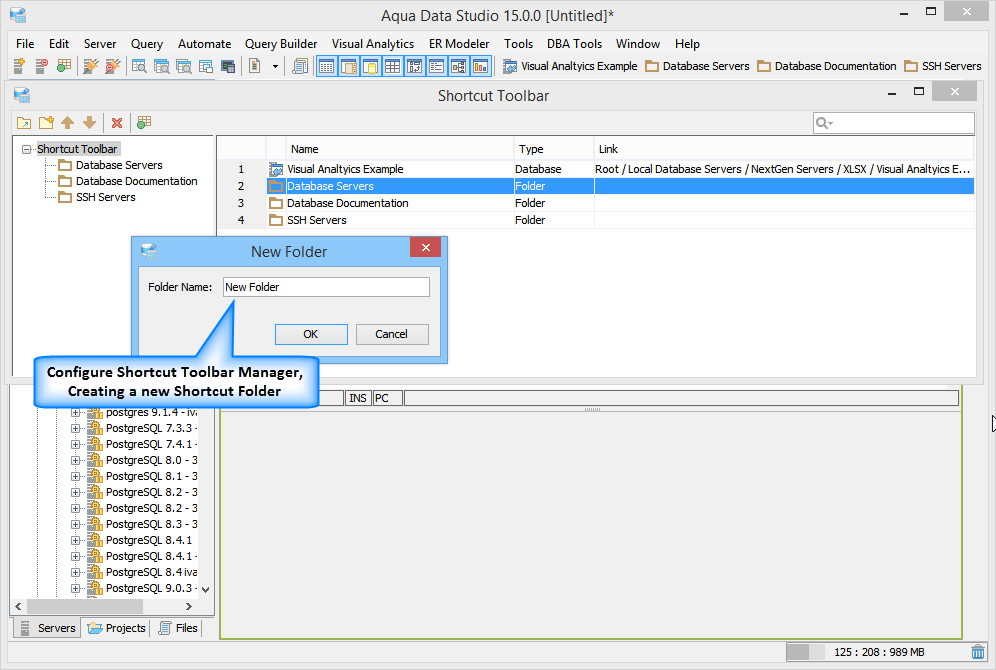Image resolution: width=996 pixels, height=670 pixels.
Task: Open the dropdown arrow next to document icon
Action: pyautogui.click(x=275, y=66)
